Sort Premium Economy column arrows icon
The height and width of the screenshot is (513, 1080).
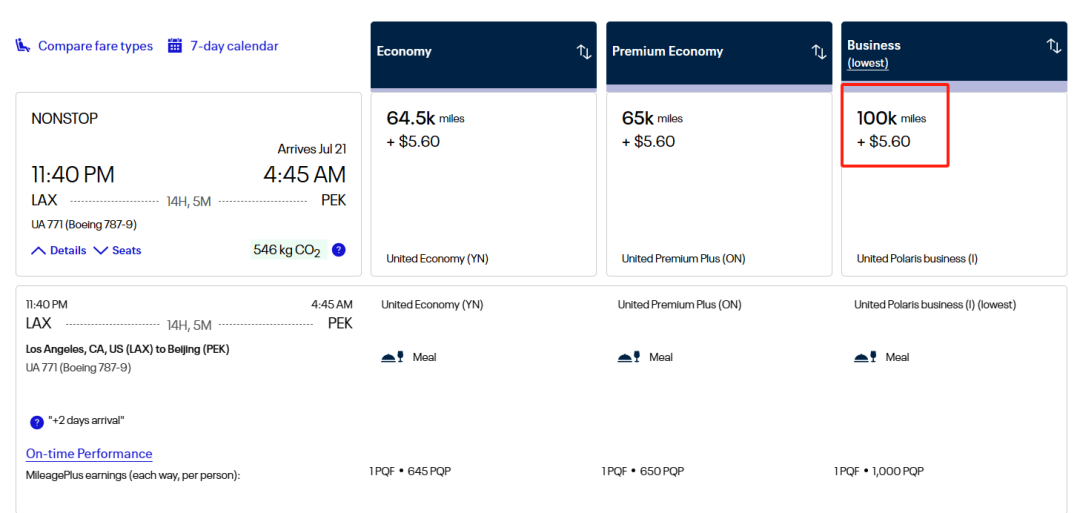click(x=819, y=52)
